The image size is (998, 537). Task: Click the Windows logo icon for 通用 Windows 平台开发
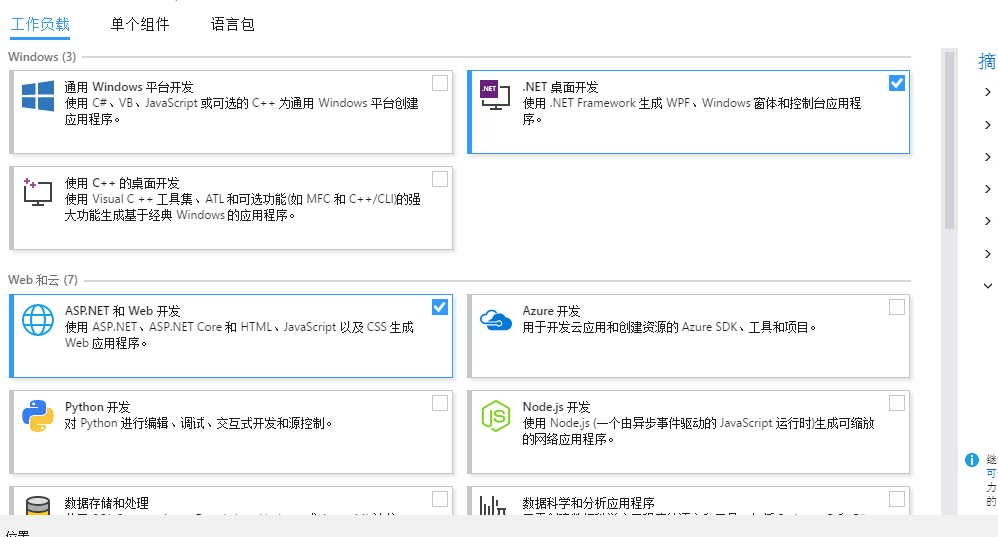(38, 96)
